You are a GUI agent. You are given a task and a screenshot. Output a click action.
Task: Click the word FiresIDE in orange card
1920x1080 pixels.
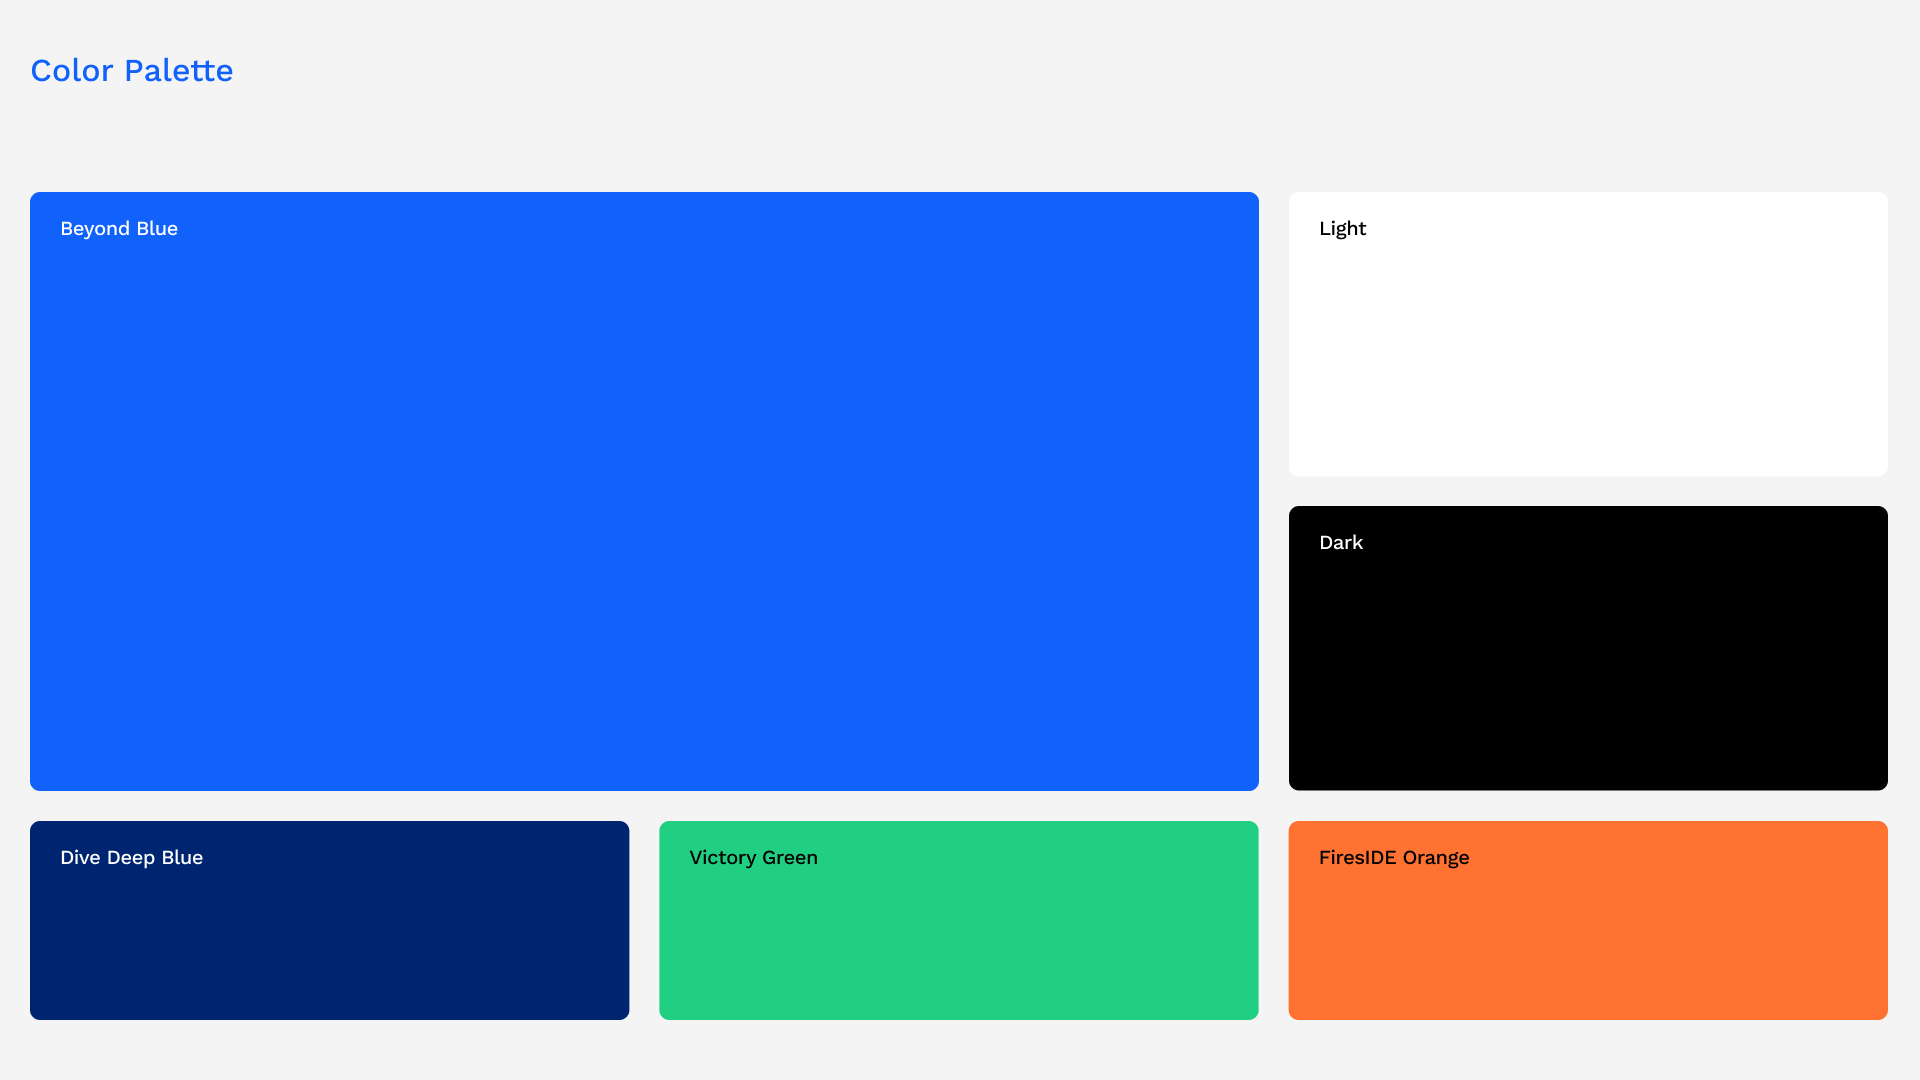[1357, 858]
